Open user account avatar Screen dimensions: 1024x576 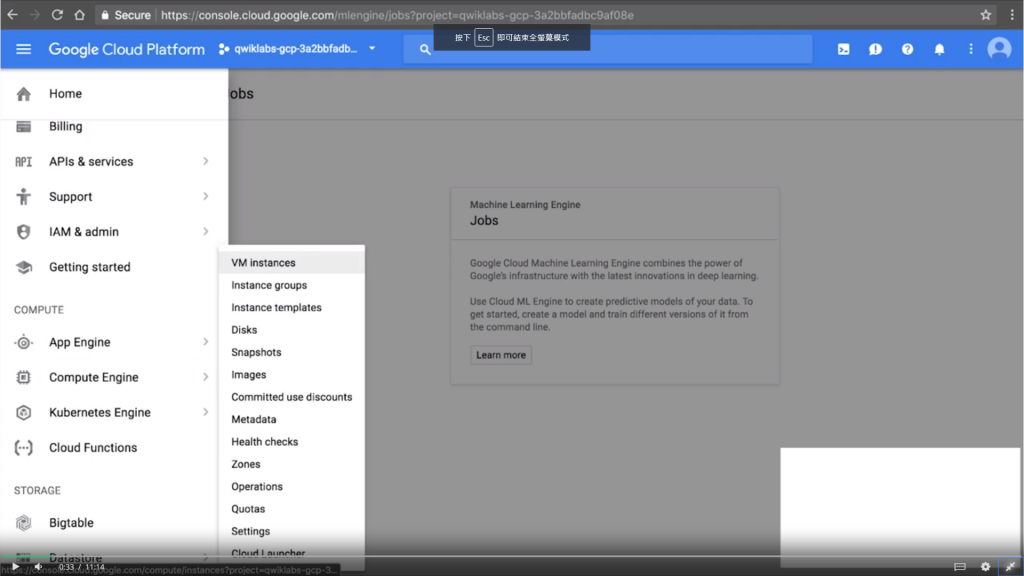coord(999,49)
